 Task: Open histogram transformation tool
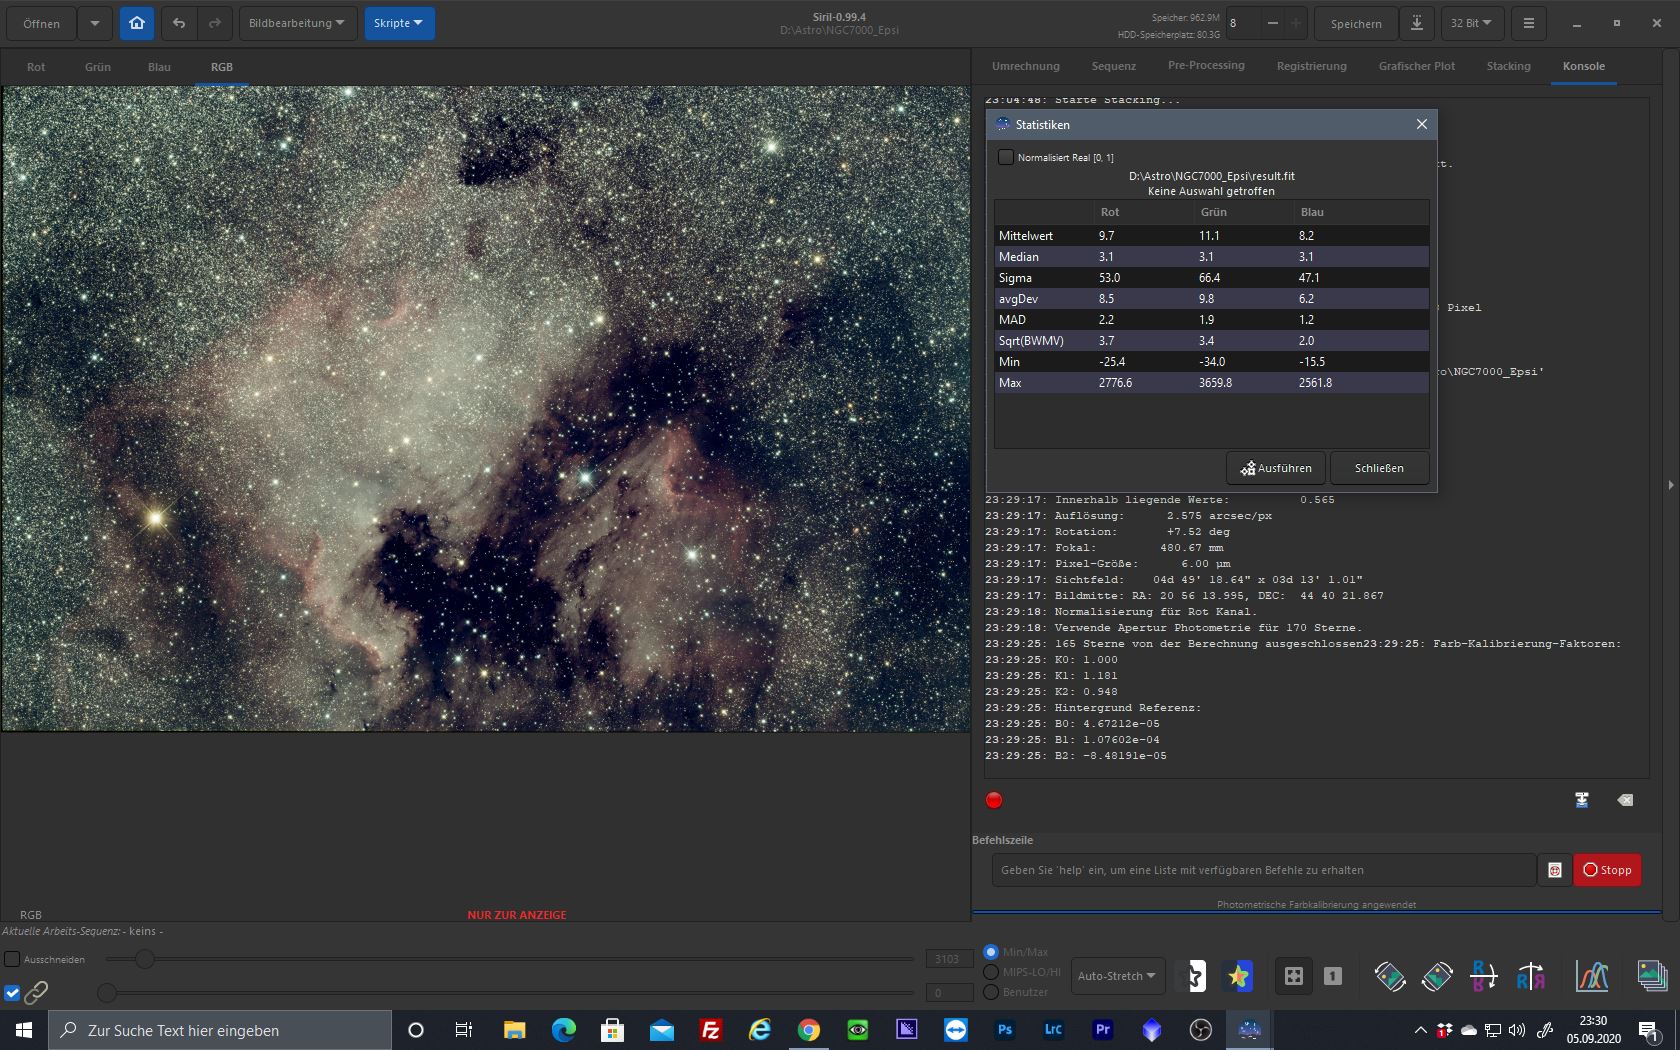click(x=1592, y=976)
